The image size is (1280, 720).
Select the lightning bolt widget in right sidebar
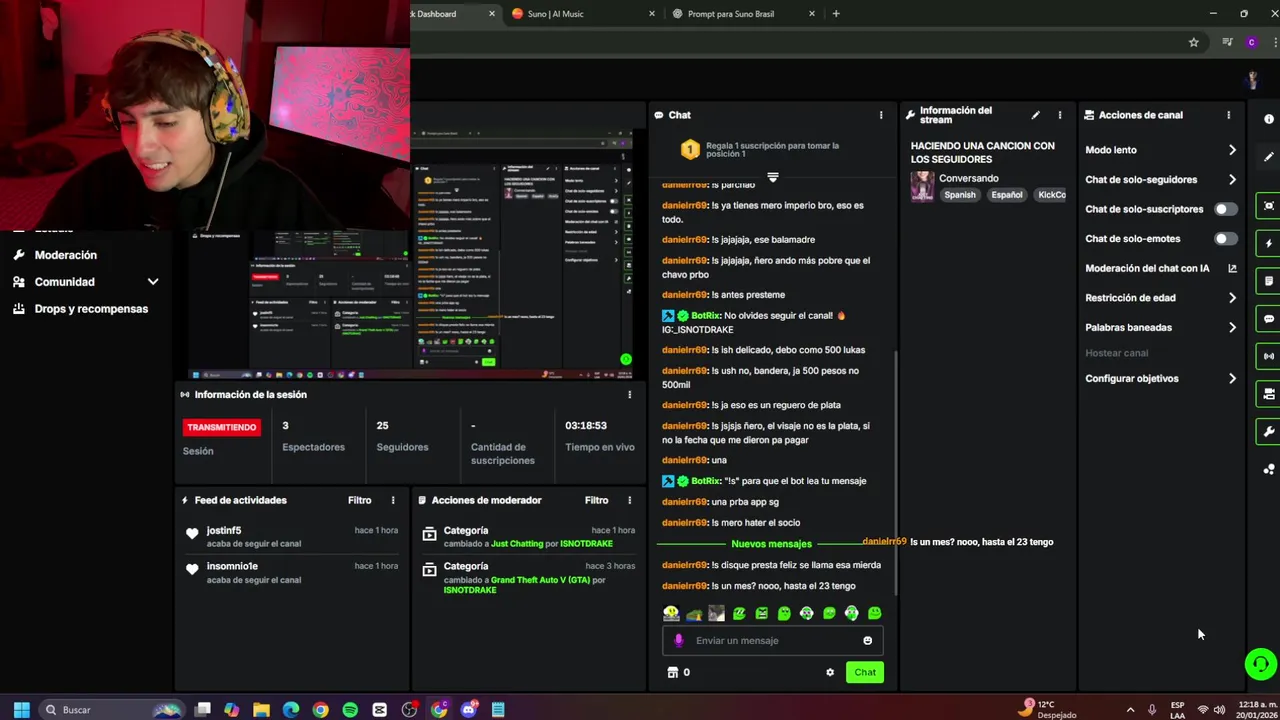pos(1268,243)
